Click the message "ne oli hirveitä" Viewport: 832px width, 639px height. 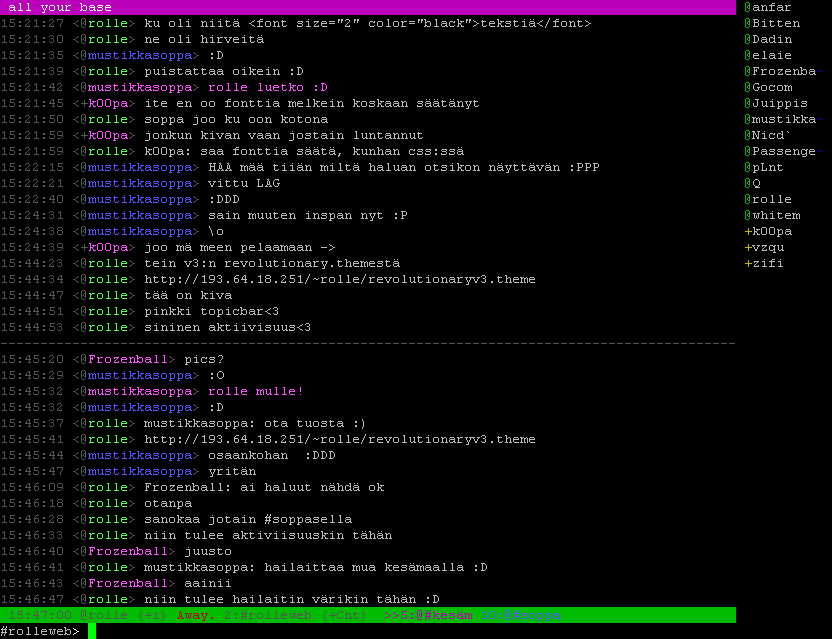pyautogui.click(x=204, y=39)
